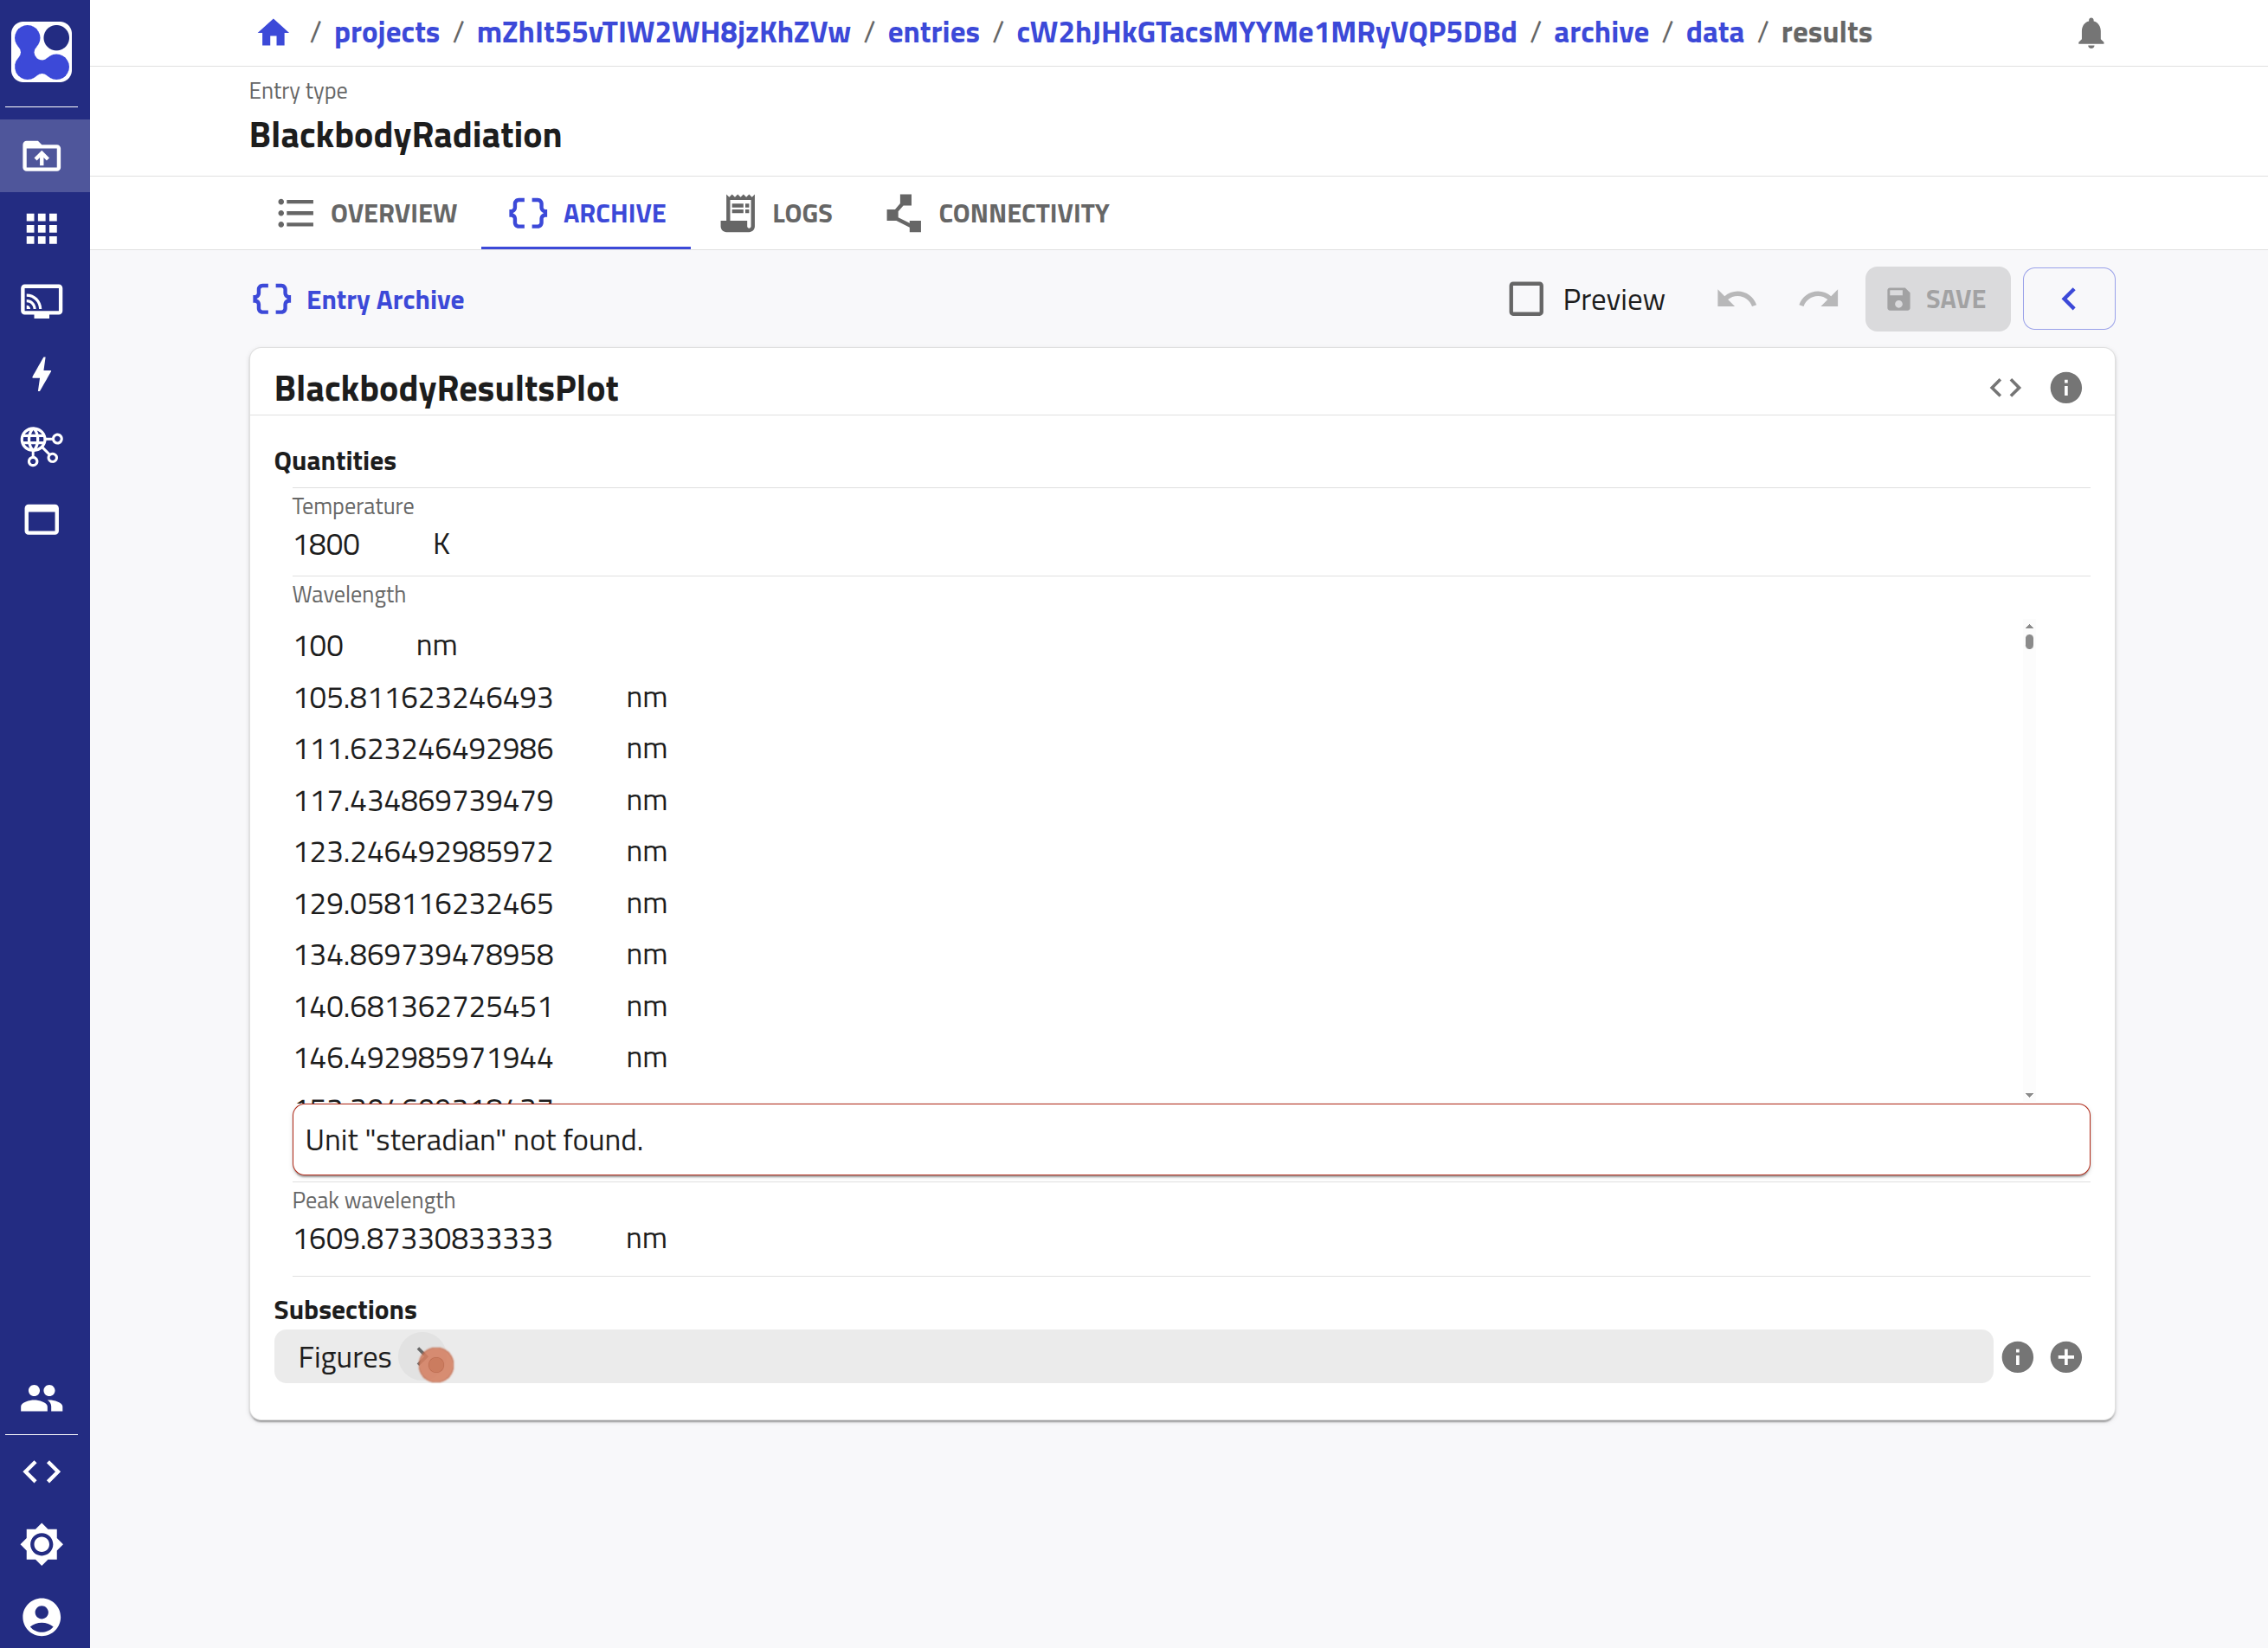This screenshot has height=1648, width=2268.
Task: Click the BlackbodyRadiation entry type title
Action: 405,135
